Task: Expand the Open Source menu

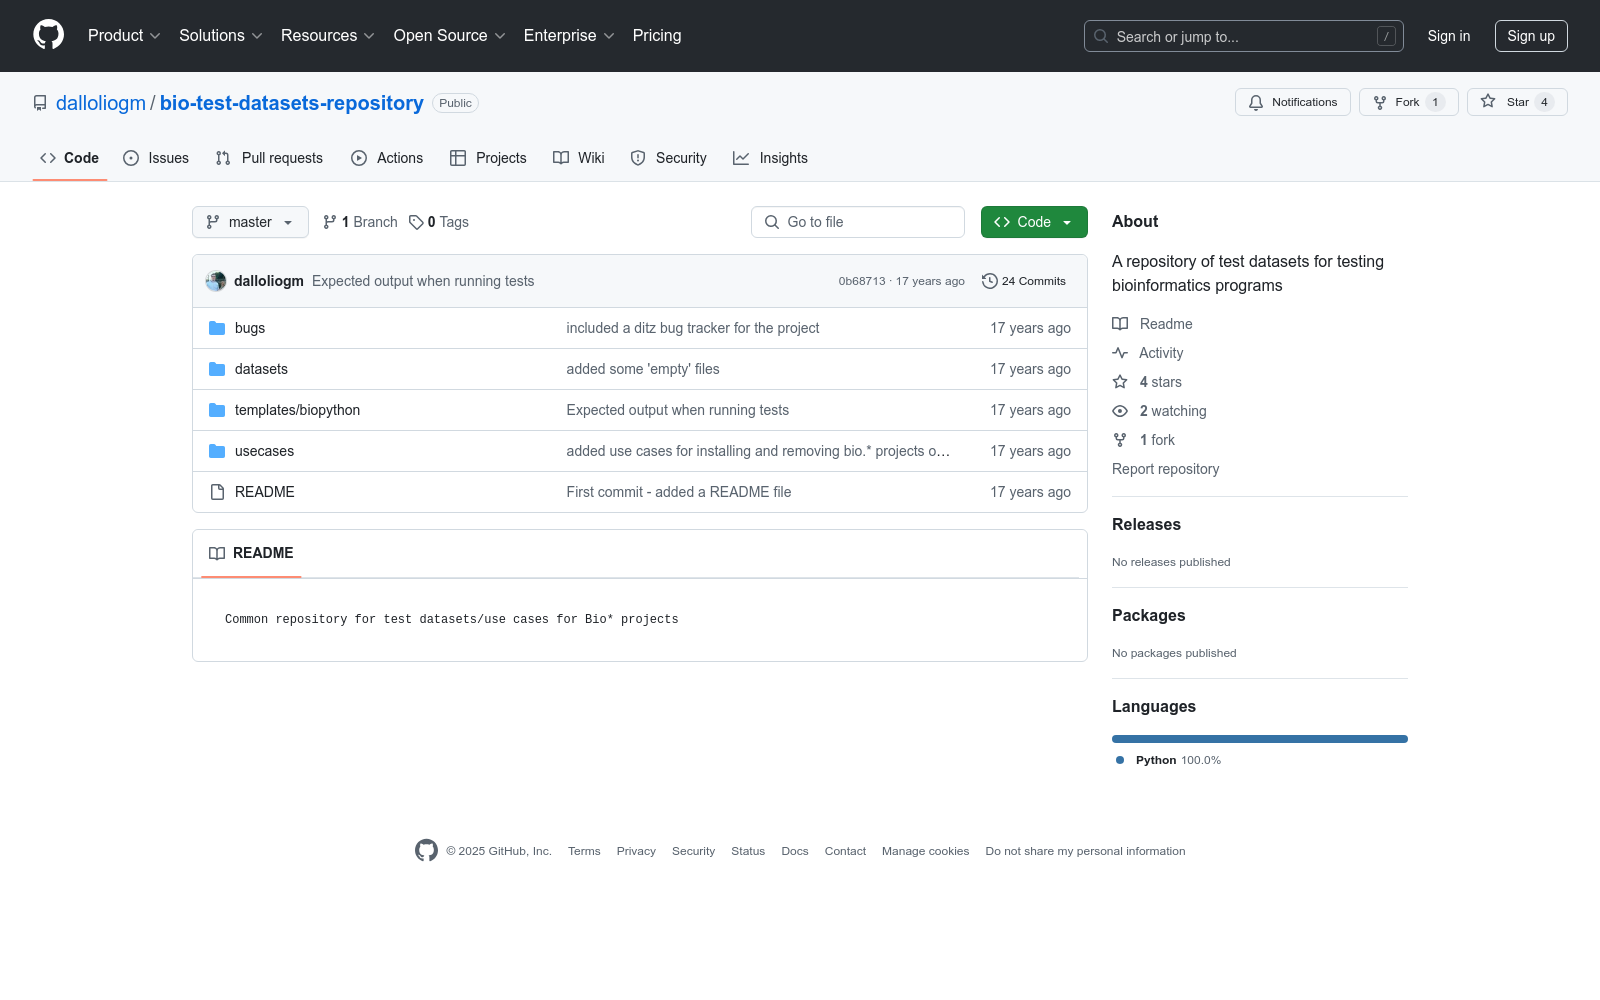Action: [x=449, y=35]
